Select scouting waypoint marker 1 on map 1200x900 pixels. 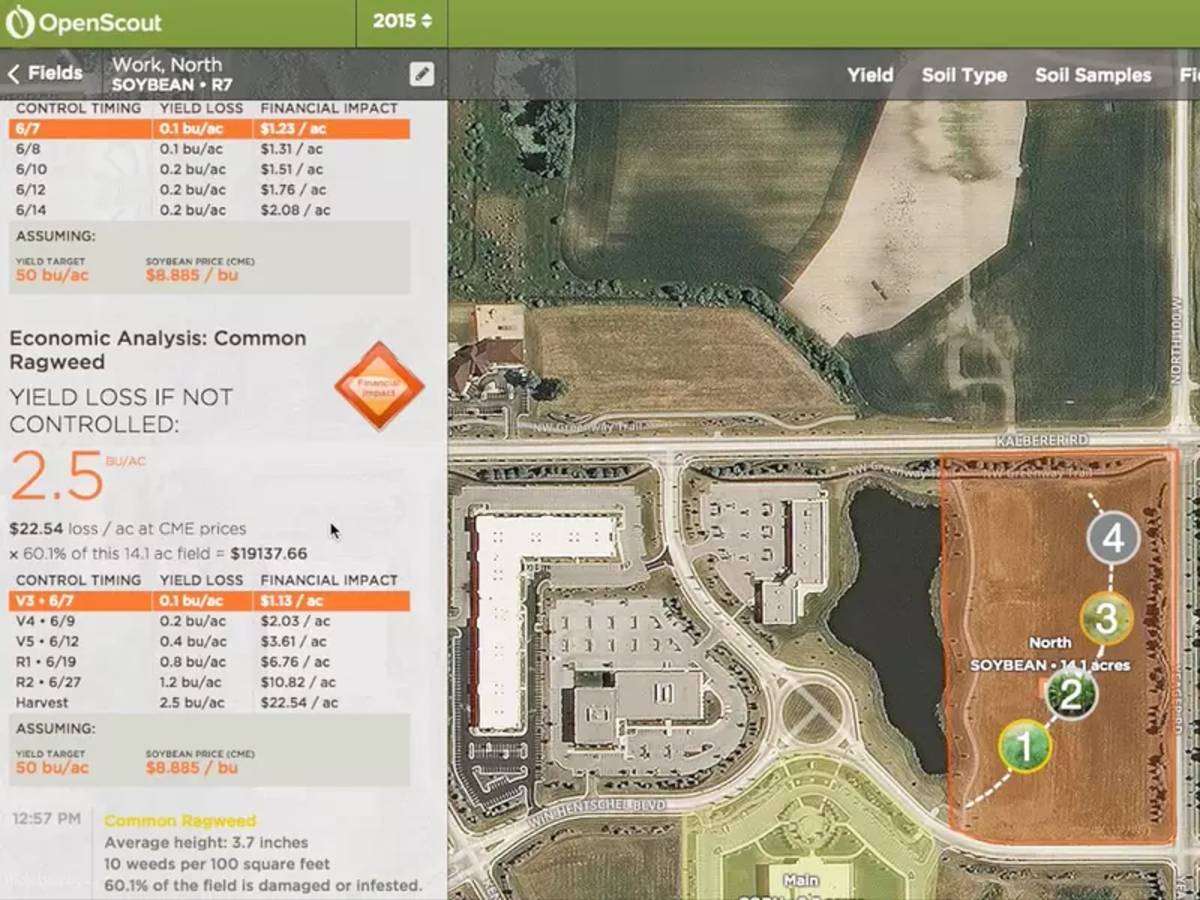1024,745
